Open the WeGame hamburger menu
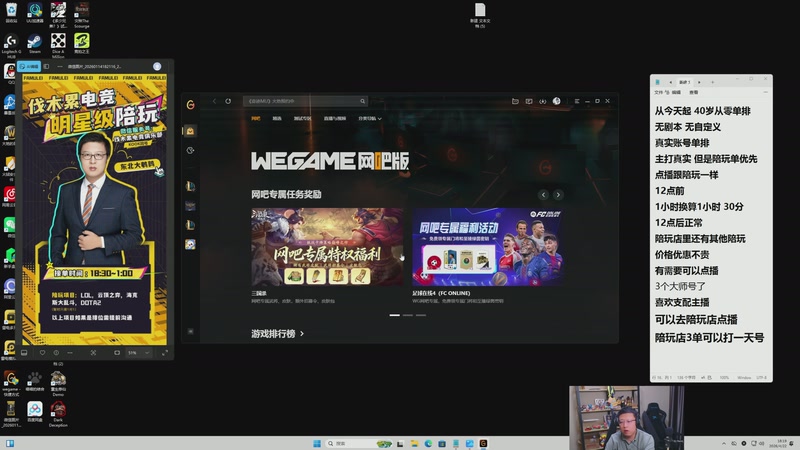This screenshot has width=800, height=450. pyautogui.click(x=577, y=101)
